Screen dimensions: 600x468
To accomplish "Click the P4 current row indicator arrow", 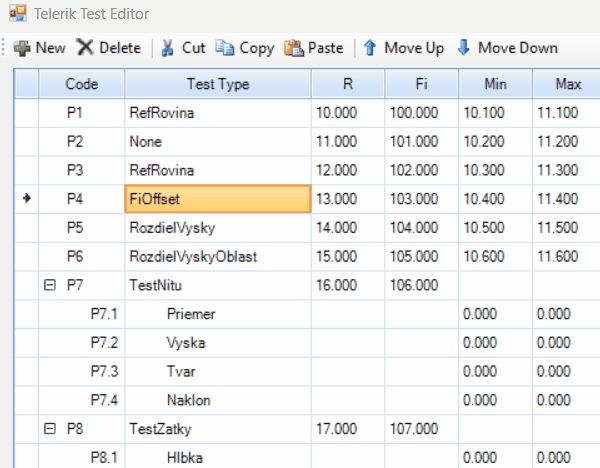I will coord(27,198).
